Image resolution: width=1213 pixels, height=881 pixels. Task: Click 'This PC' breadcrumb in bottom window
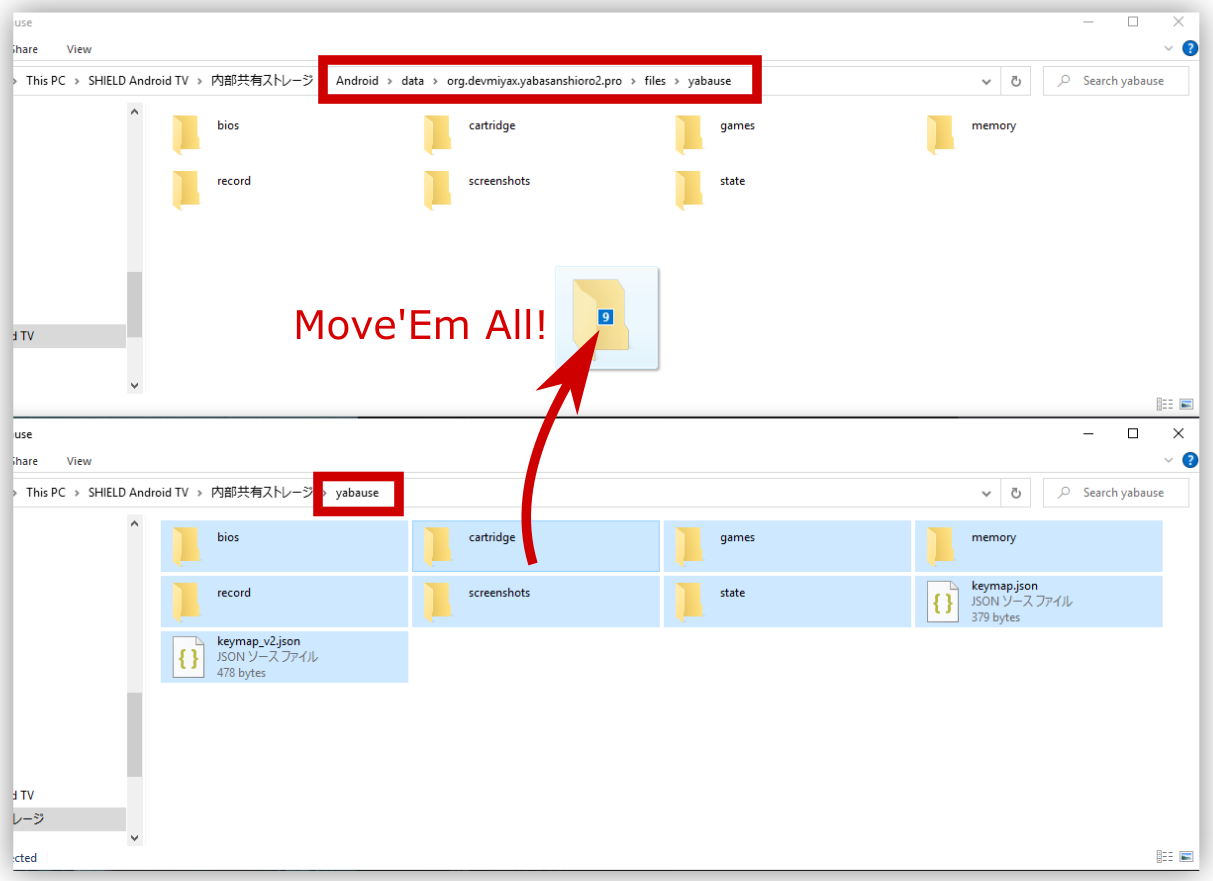coord(46,493)
